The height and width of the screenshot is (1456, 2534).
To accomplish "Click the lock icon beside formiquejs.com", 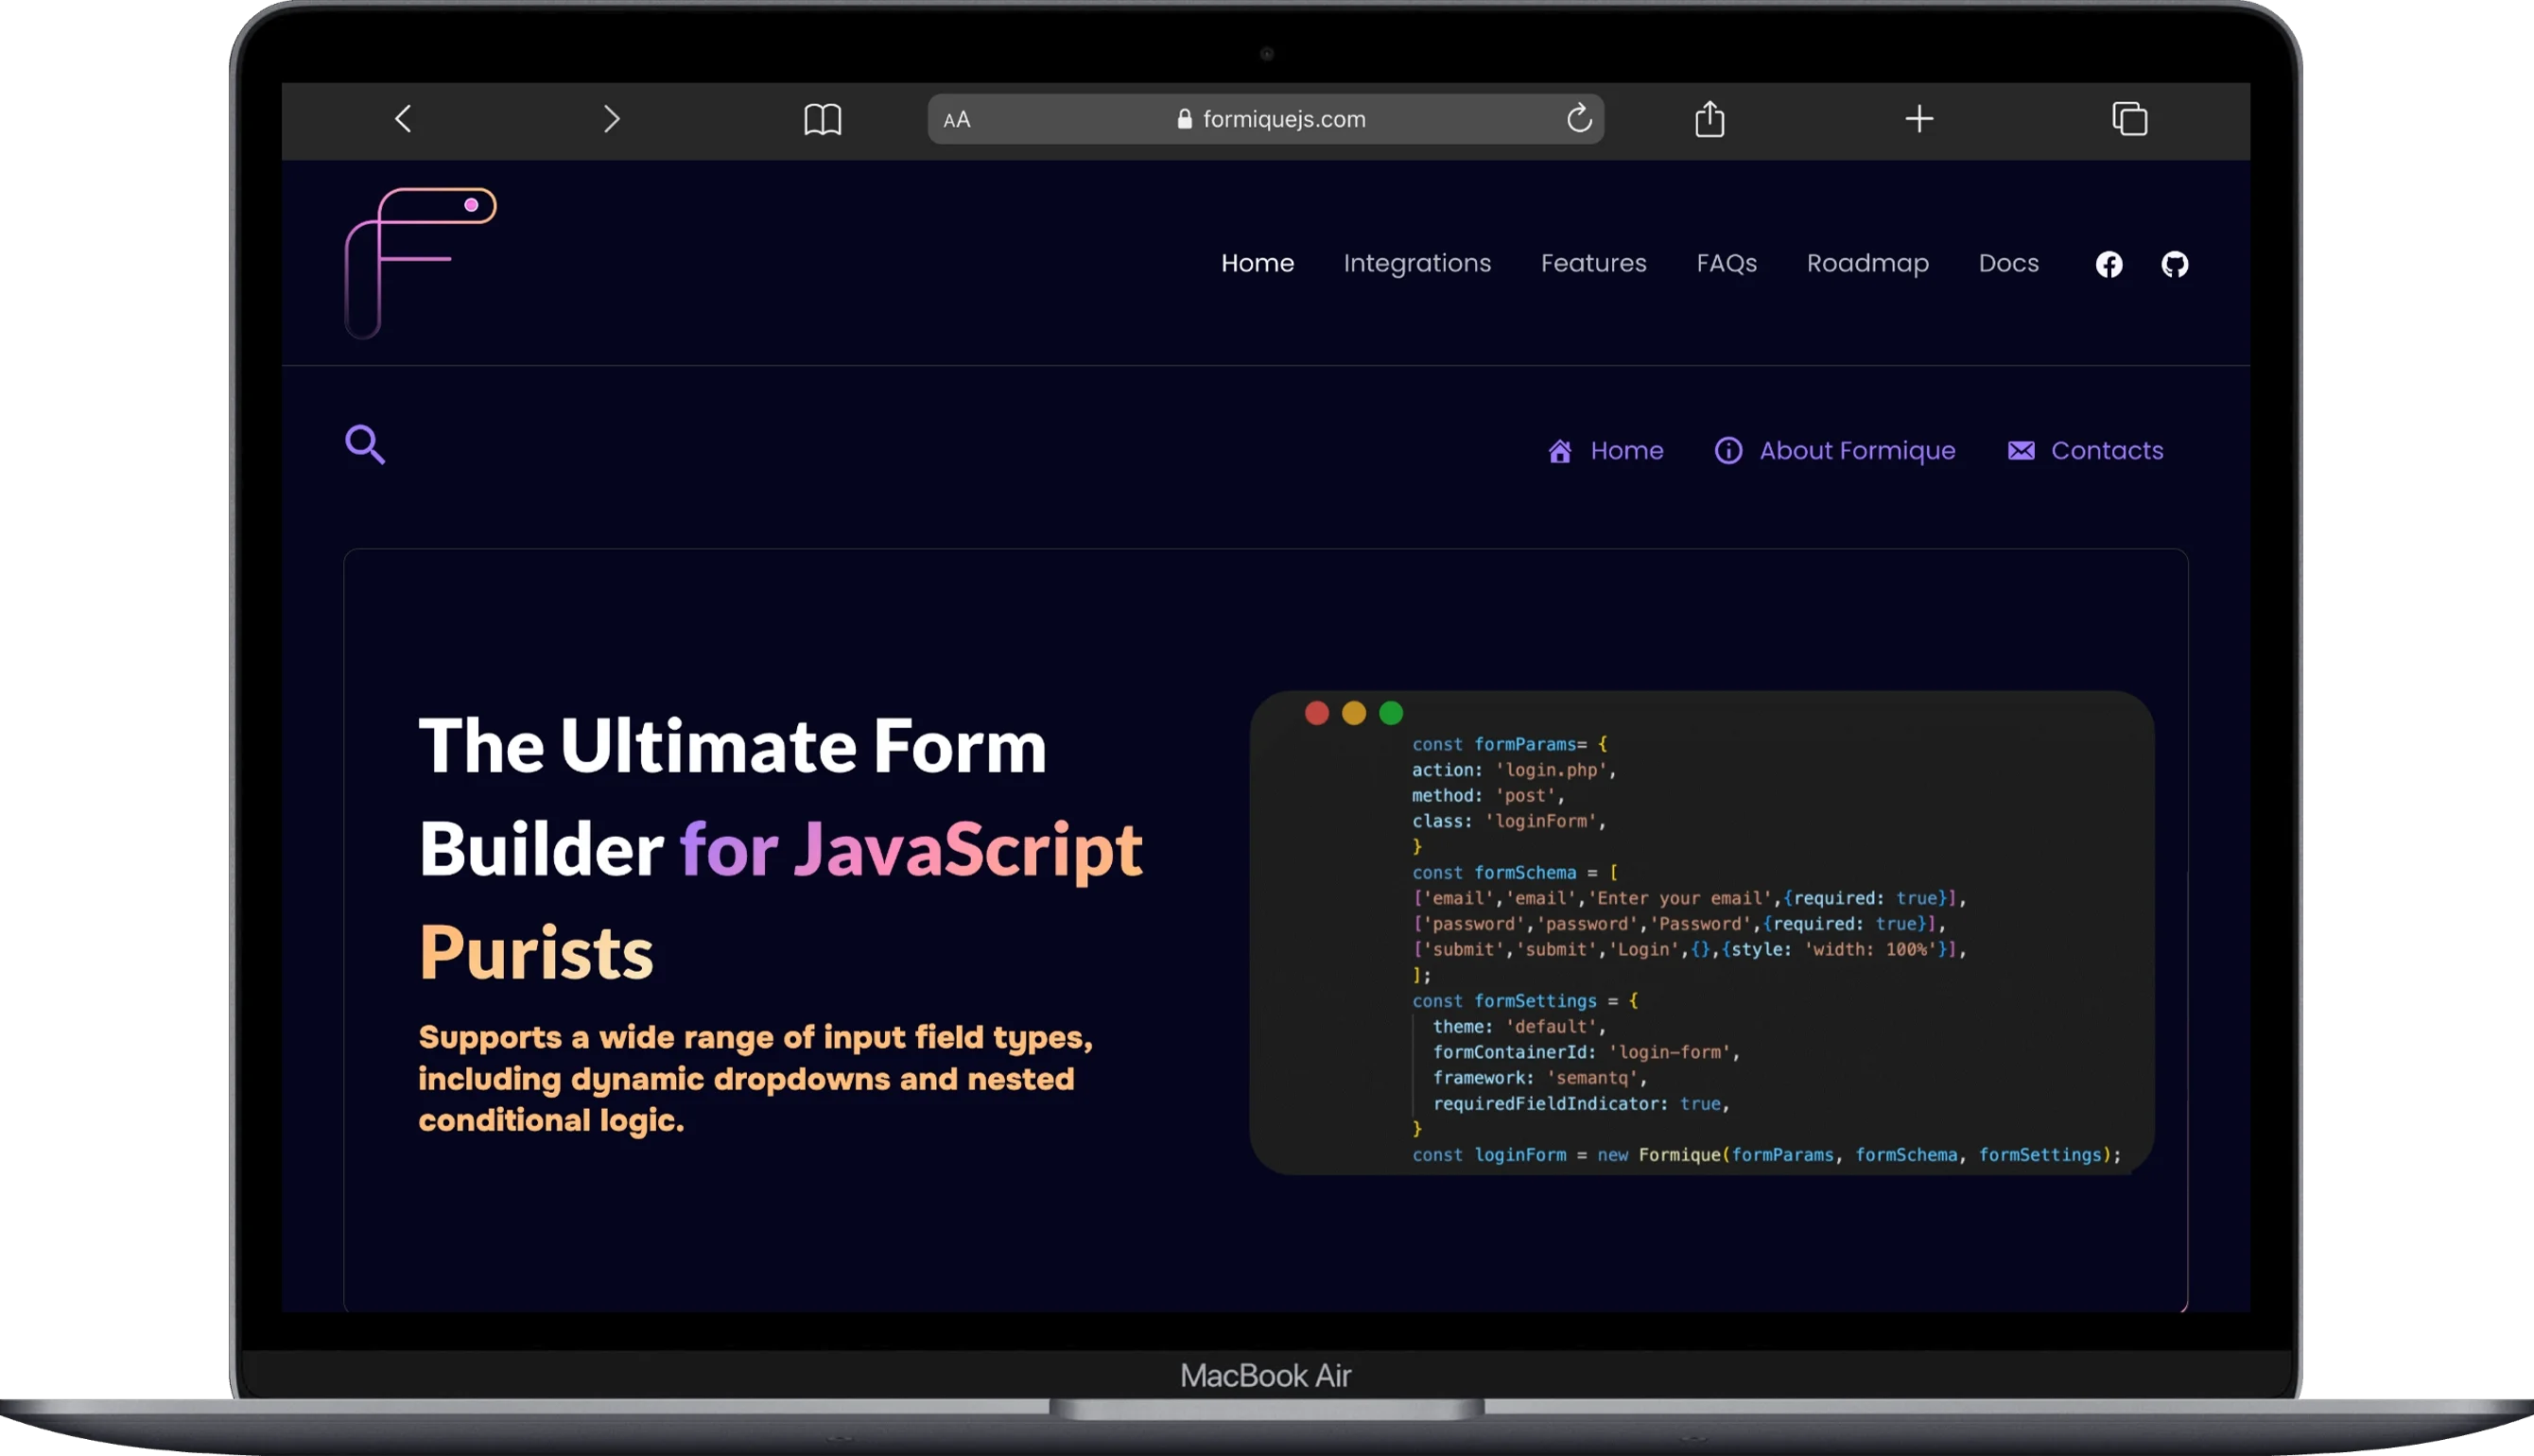I will click(x=1185, y=119).
